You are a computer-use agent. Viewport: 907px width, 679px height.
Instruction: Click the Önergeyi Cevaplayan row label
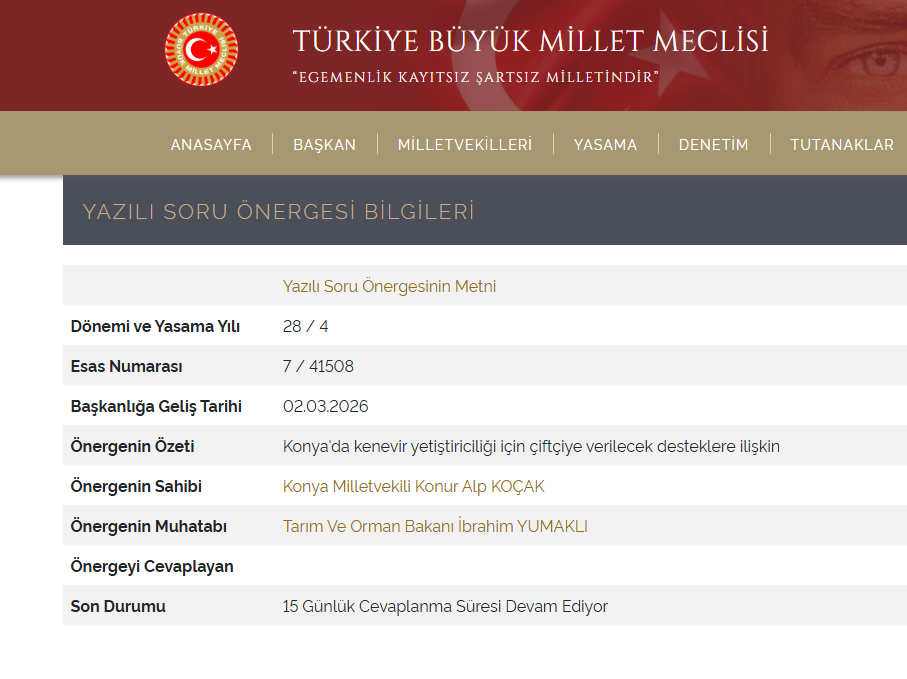[152, 566]
